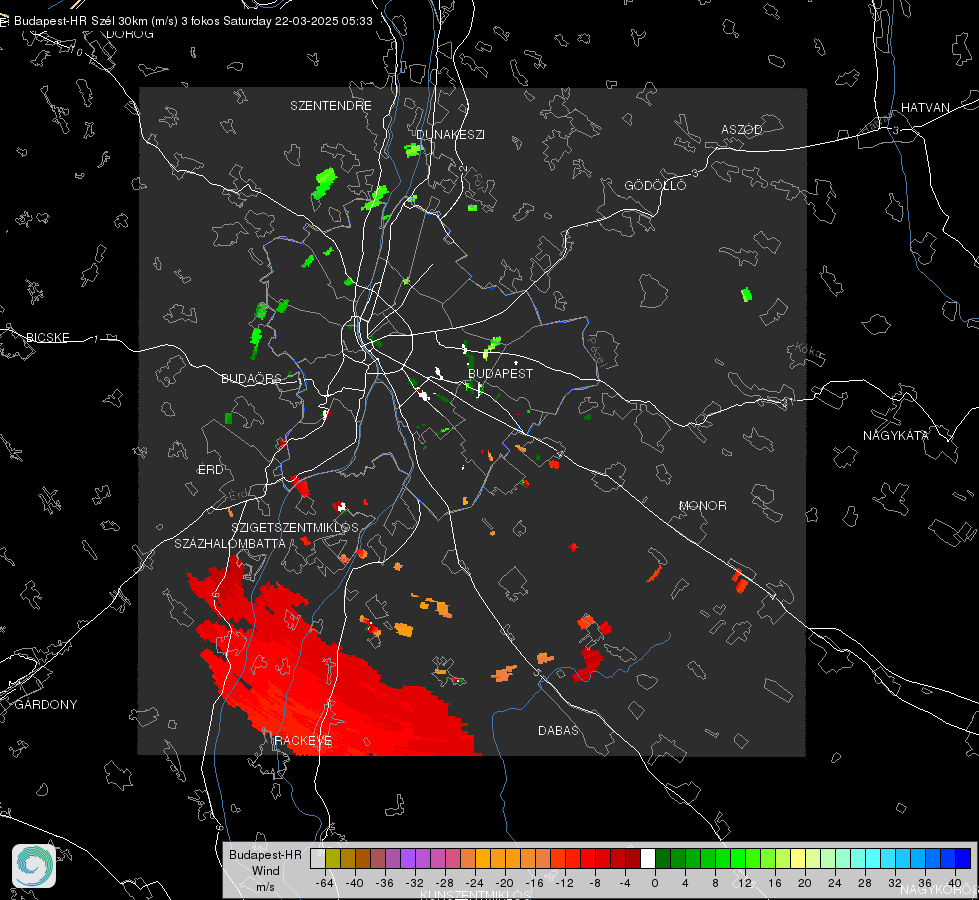Click the HATVAN label
This screenshot has height=900, width=979.
[x=925, y=108]
